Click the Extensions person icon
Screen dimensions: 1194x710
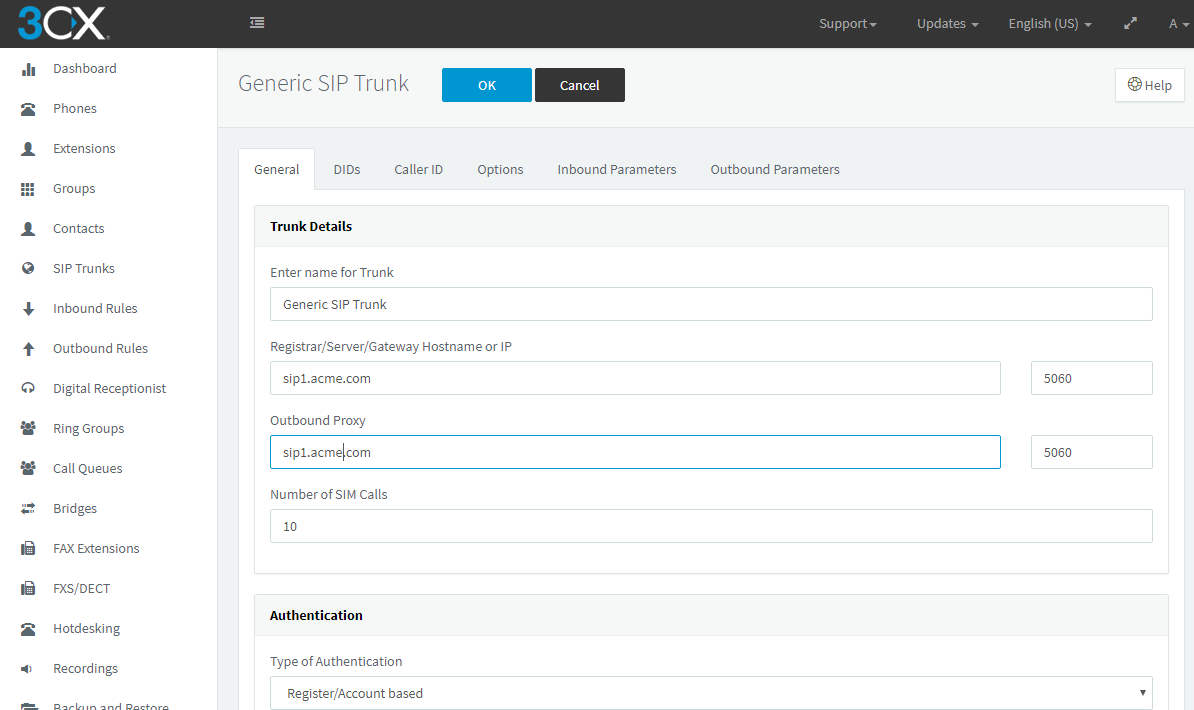28,149
